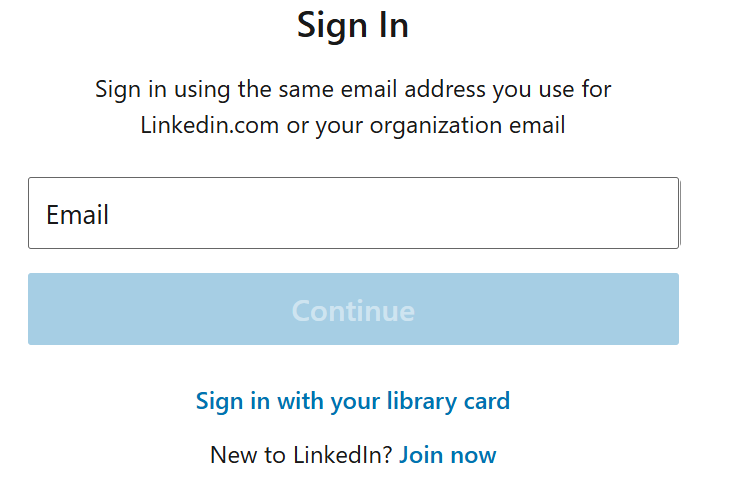Click the light blue Continue button
The image size is (736, 487).
tap(353, 310)
